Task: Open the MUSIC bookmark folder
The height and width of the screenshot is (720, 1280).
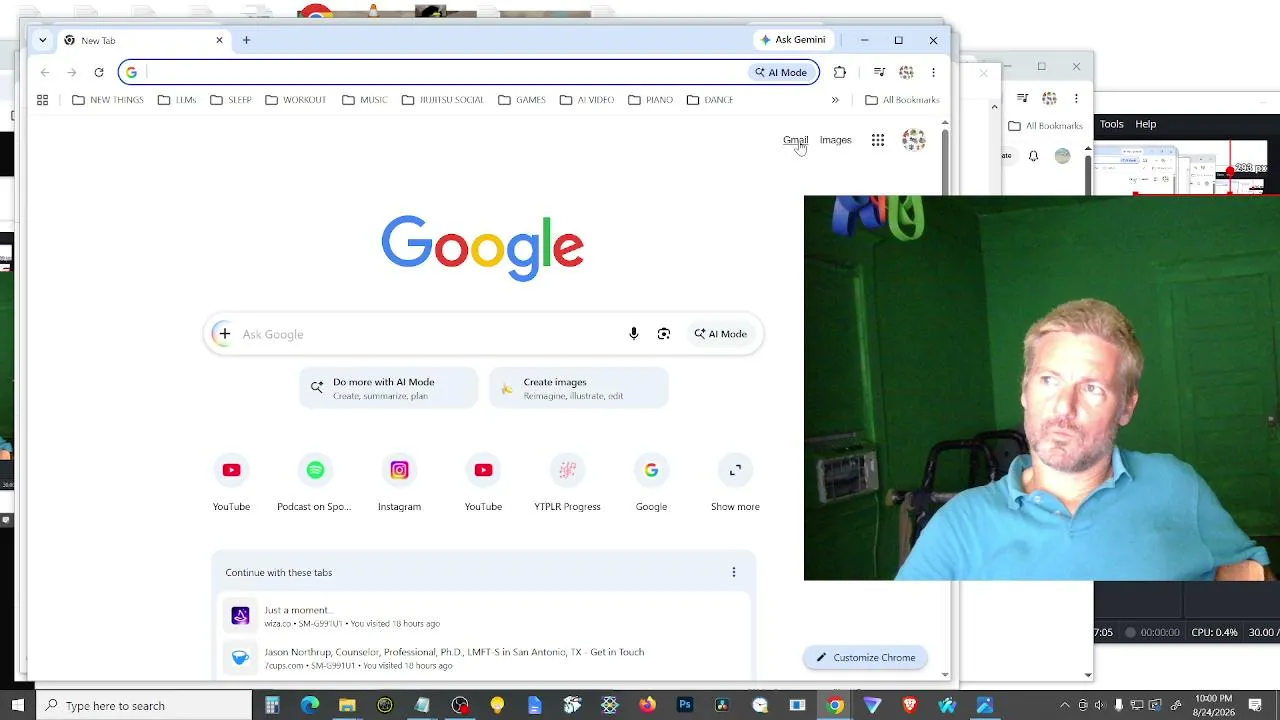Action: tap(365, 100)
